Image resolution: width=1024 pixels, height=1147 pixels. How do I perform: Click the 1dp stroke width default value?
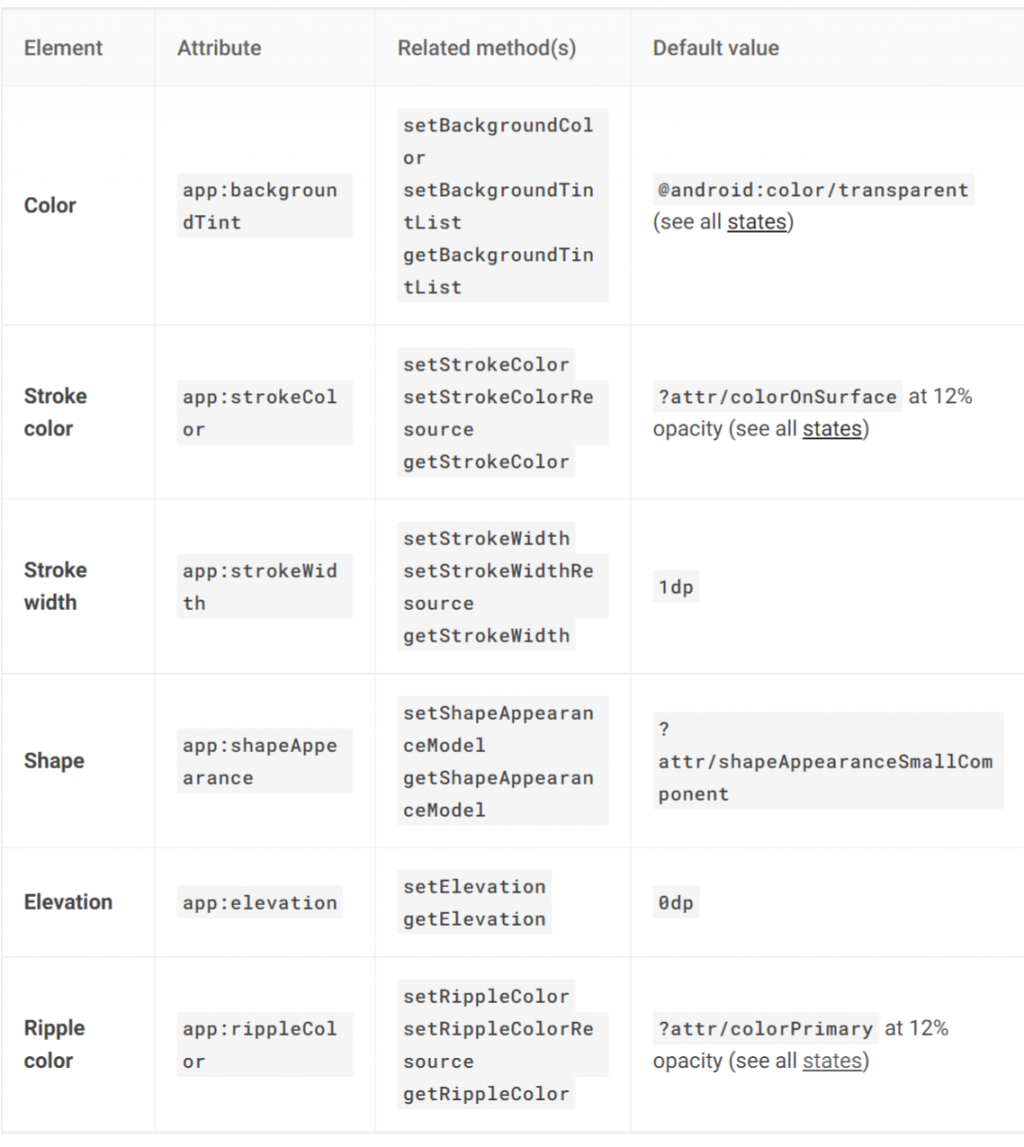(675, 587)
